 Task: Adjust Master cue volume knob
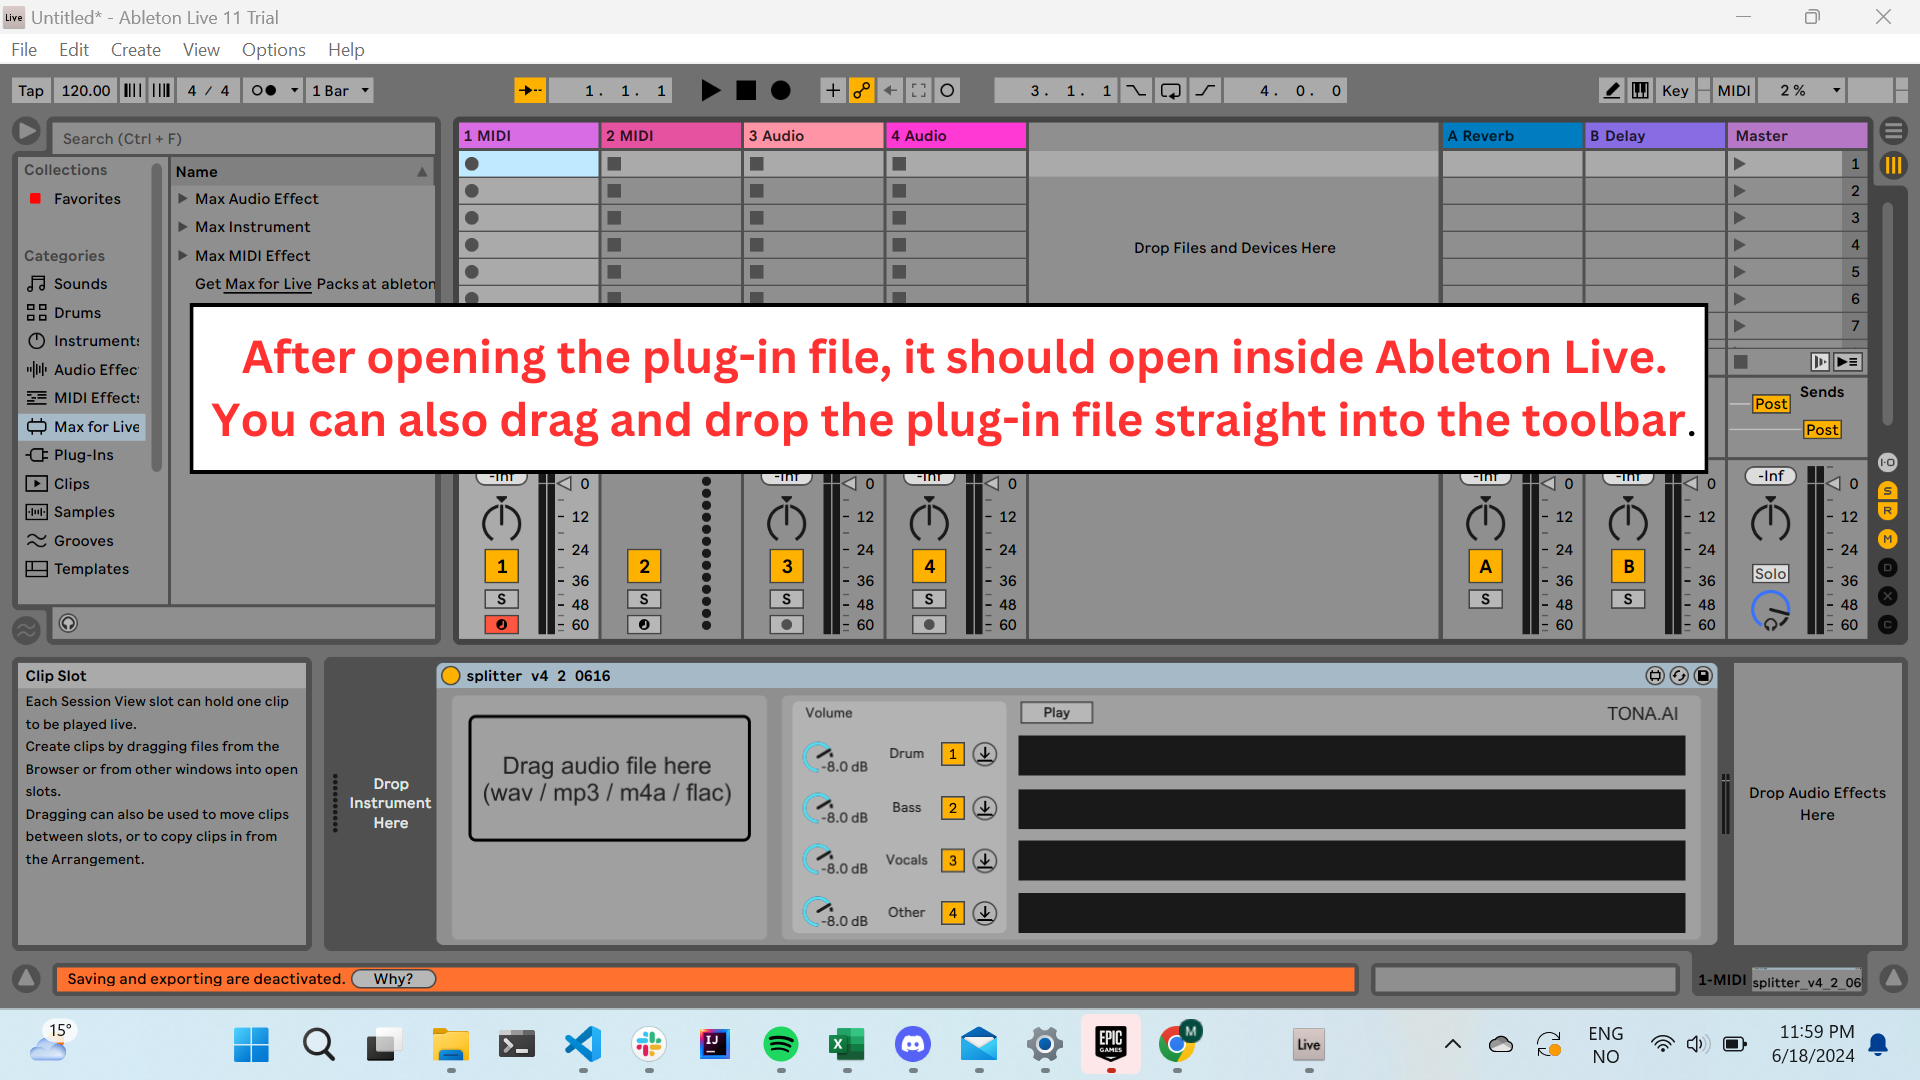[x=1770, y=610]
